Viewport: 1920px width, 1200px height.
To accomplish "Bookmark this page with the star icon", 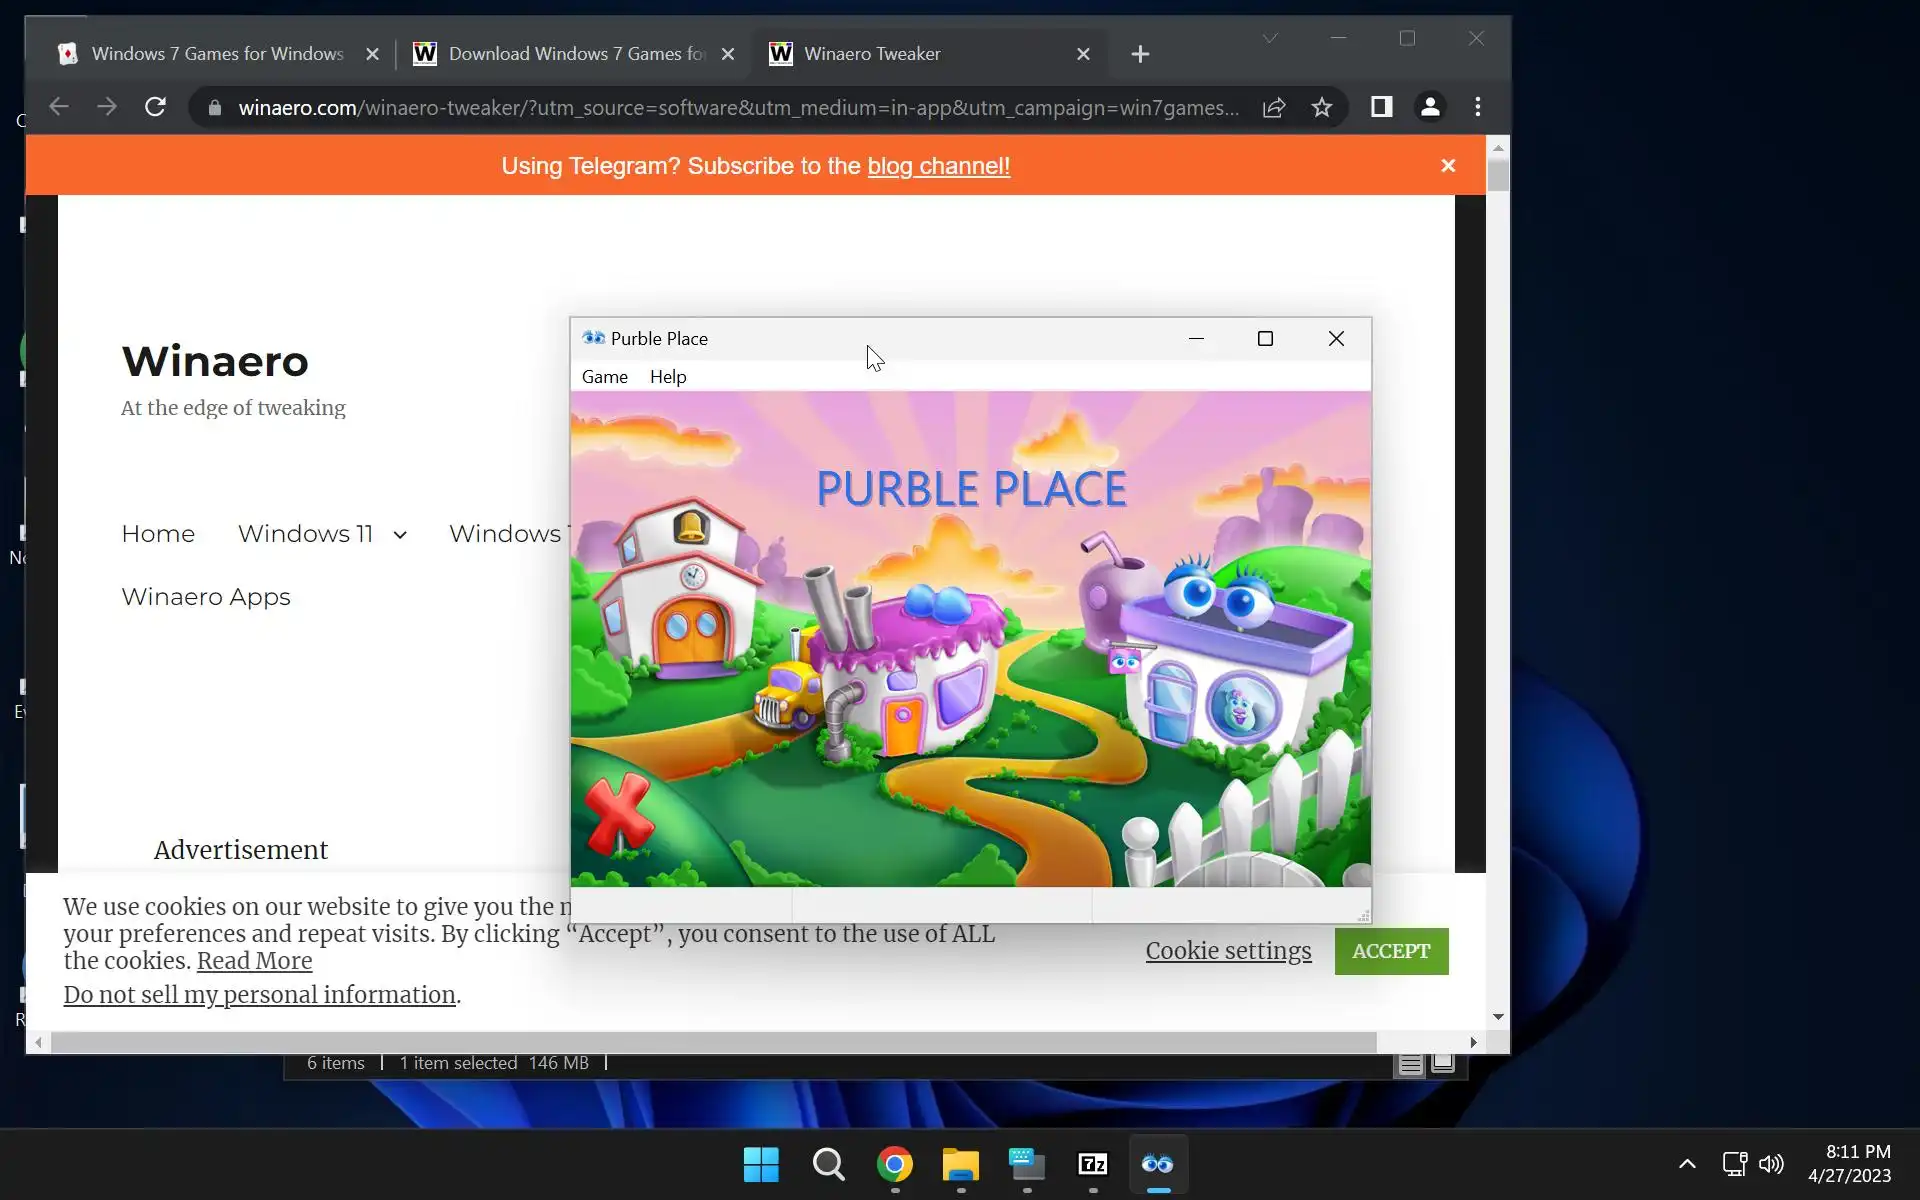I will tap(1322, 108).
